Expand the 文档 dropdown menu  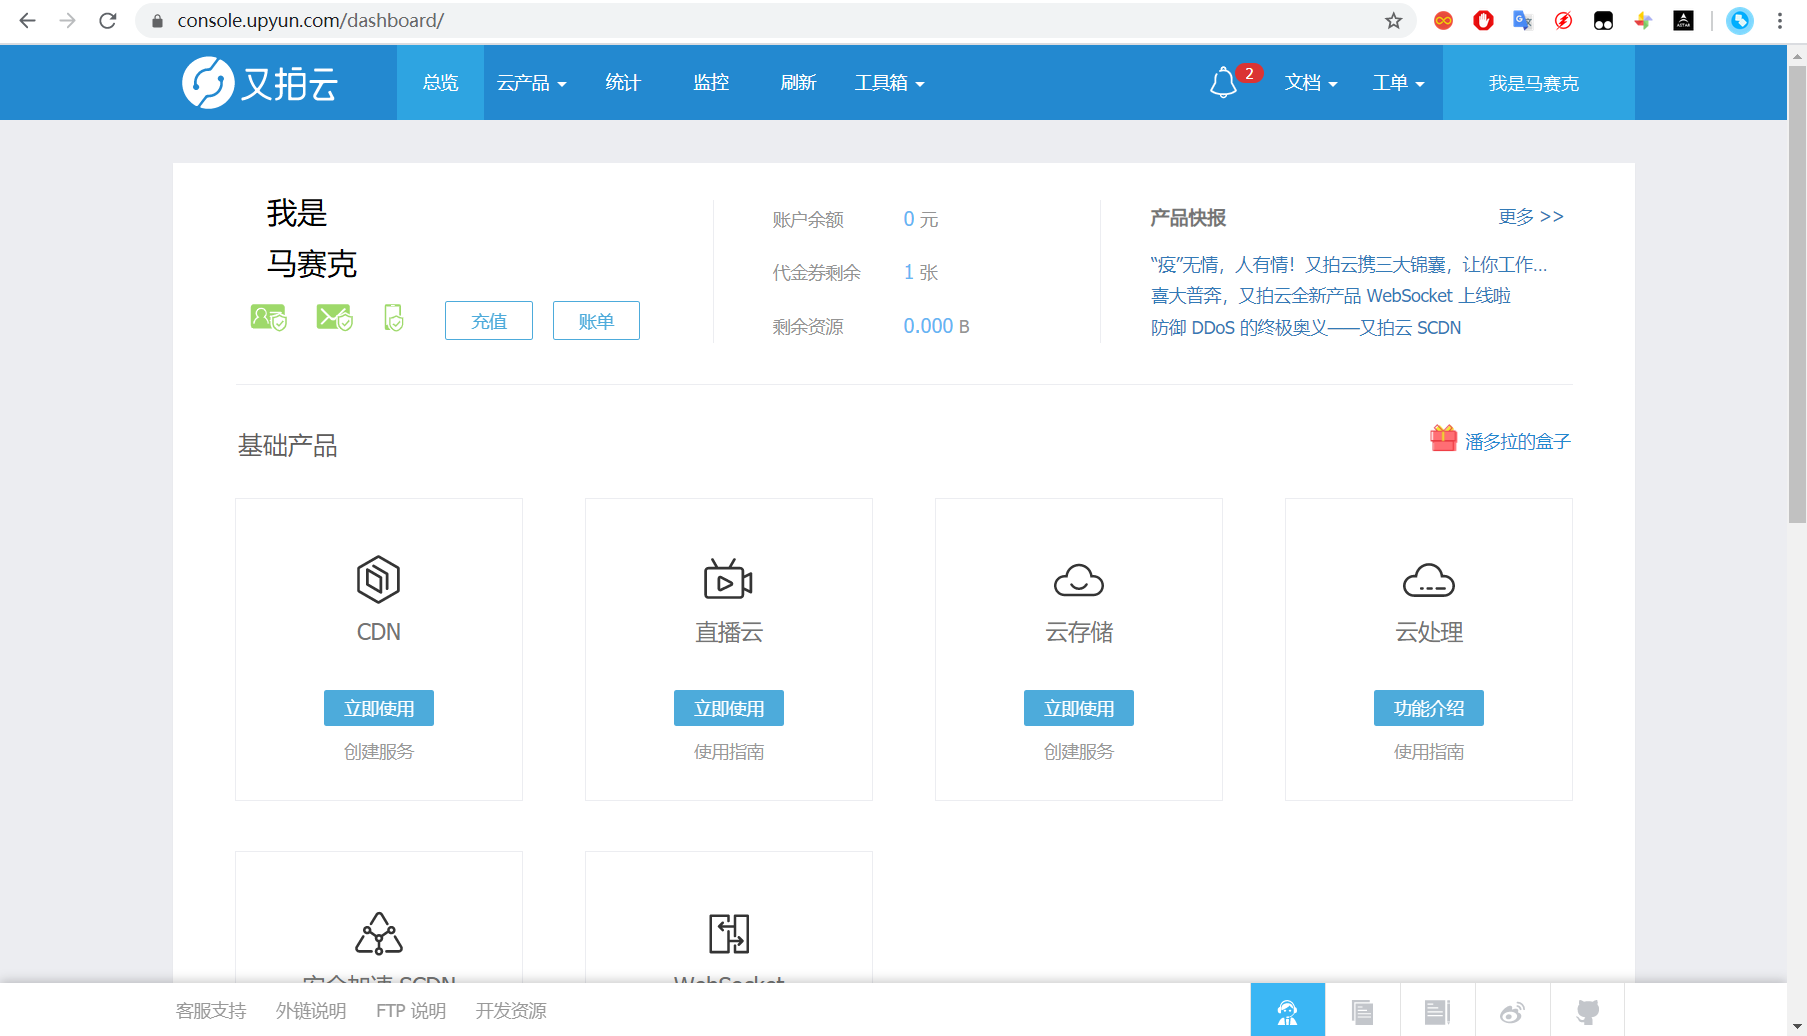point(1311,83)
